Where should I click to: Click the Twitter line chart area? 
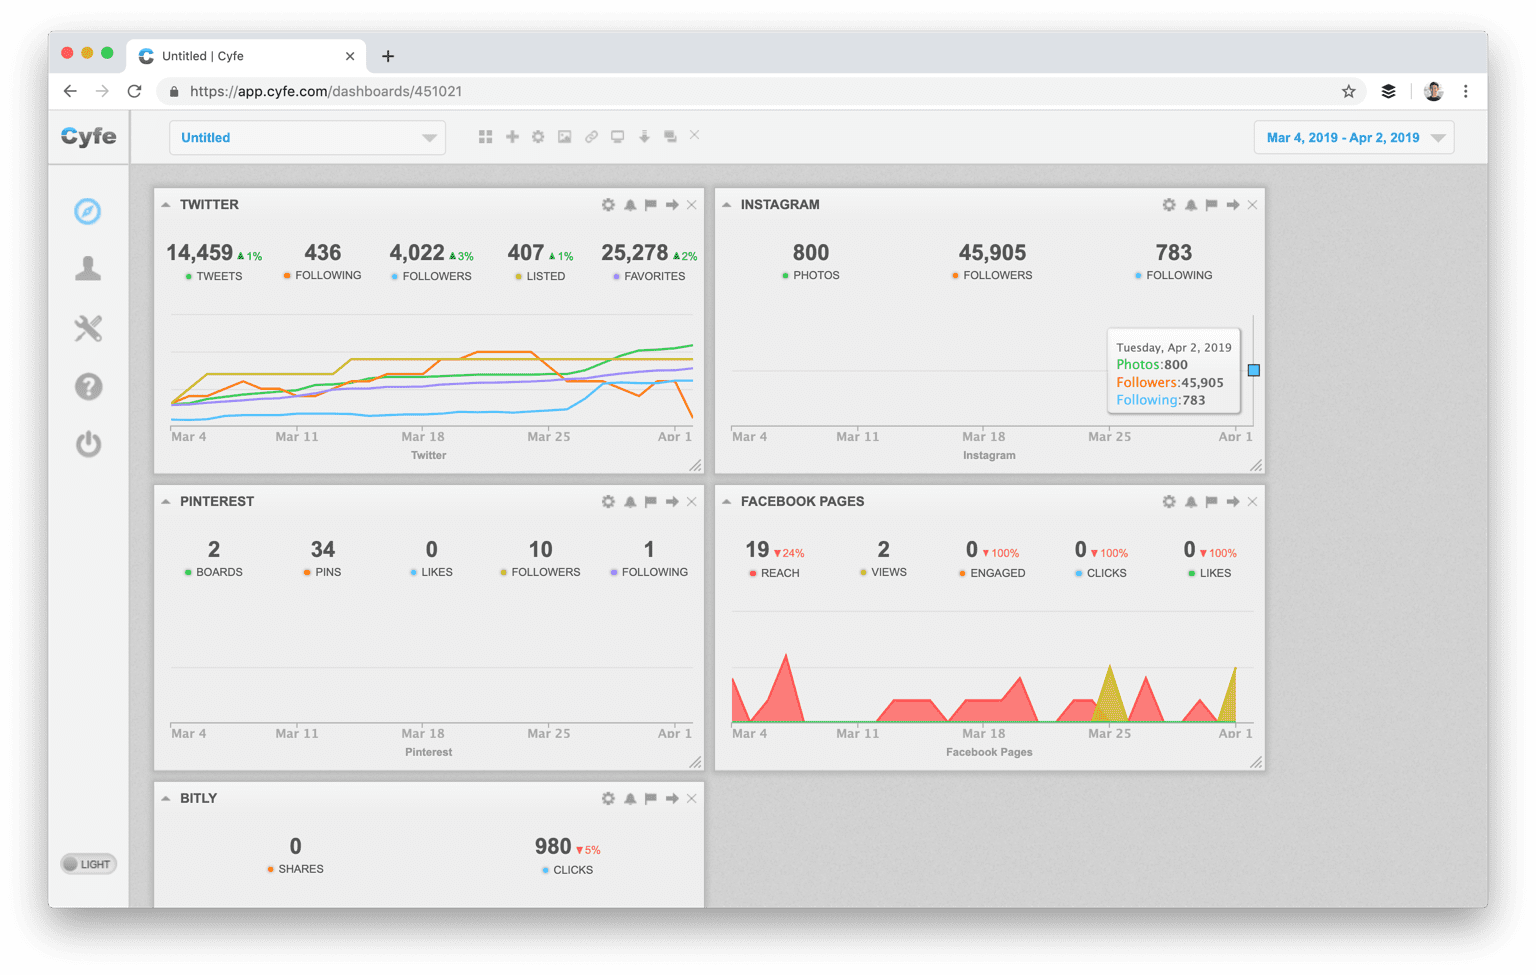pyautogui.click(x=432, y=372)
